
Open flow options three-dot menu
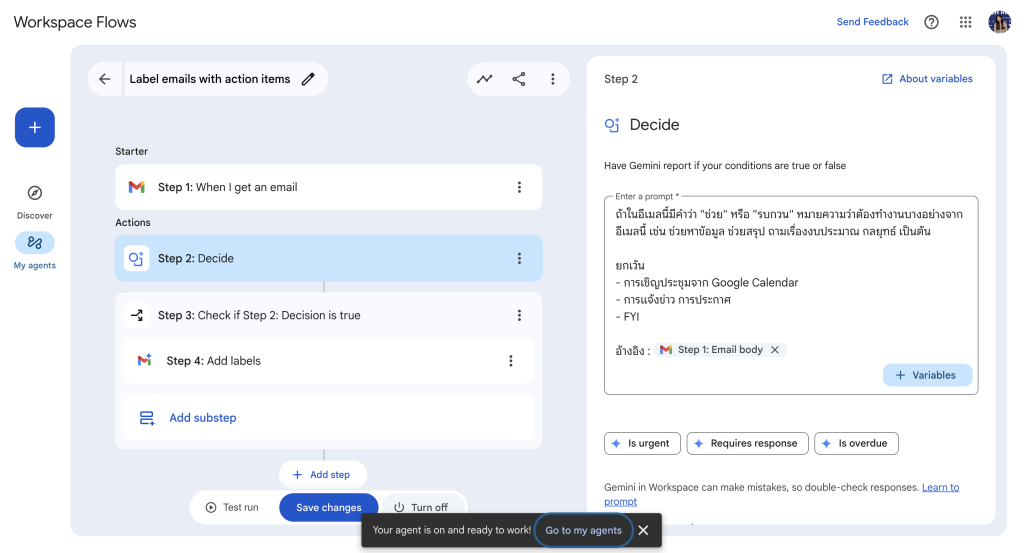(553, 79)
